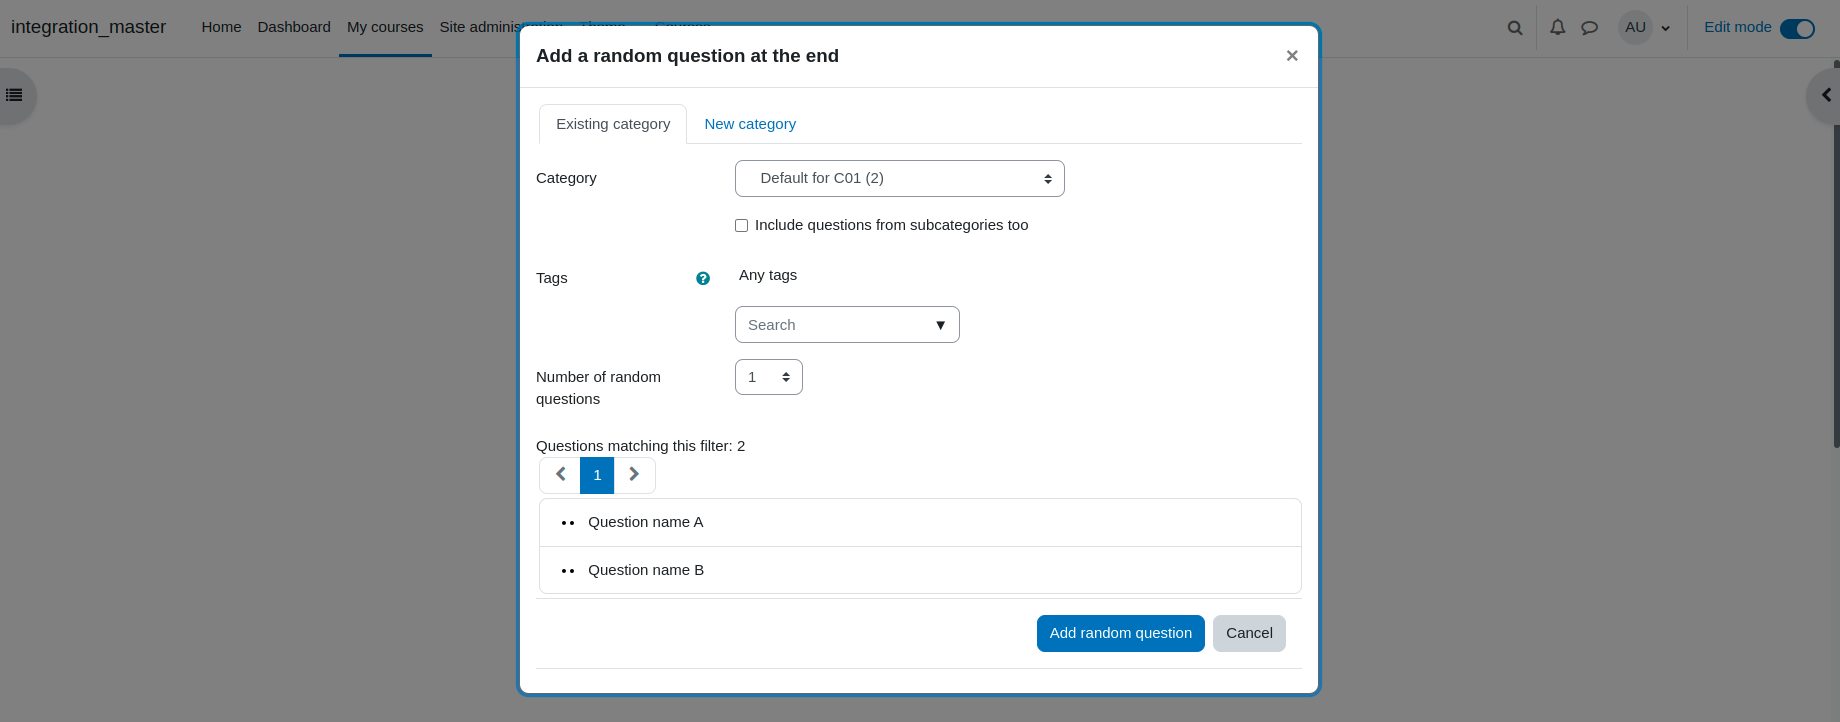This screenshot has height=722, width=1840.
Task: Open the Category dropdown Default for C01
Action: tap(900, 178)
